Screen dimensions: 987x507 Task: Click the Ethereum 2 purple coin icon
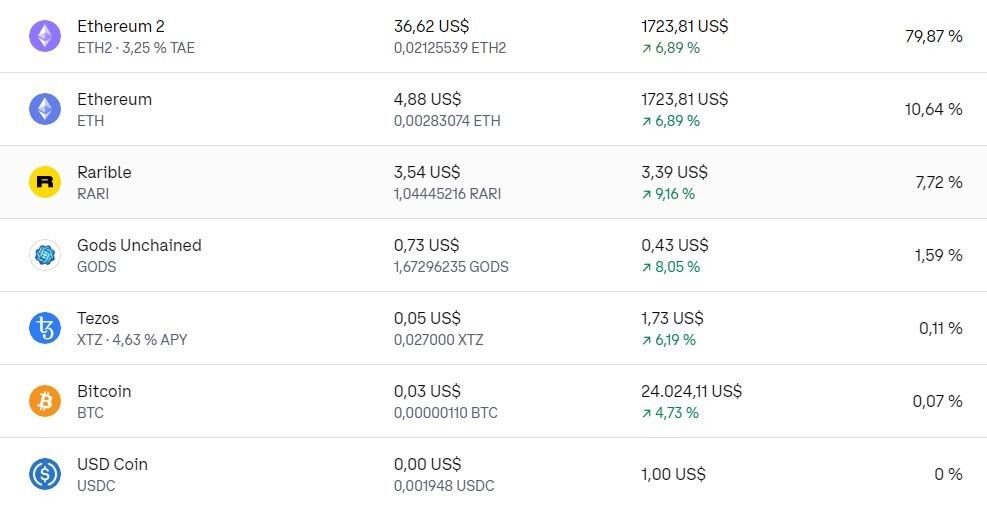point(45,36)
